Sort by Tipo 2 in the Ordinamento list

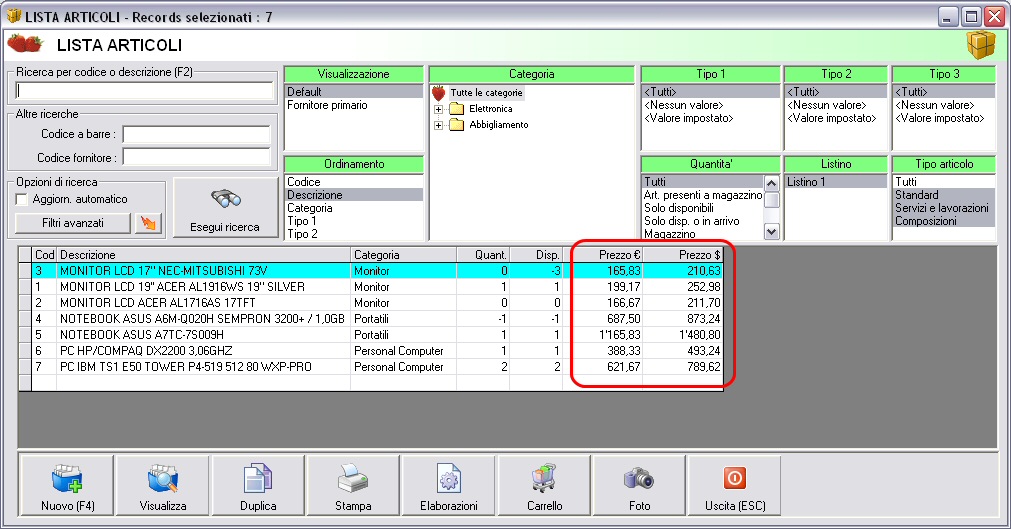click(354, 234)
